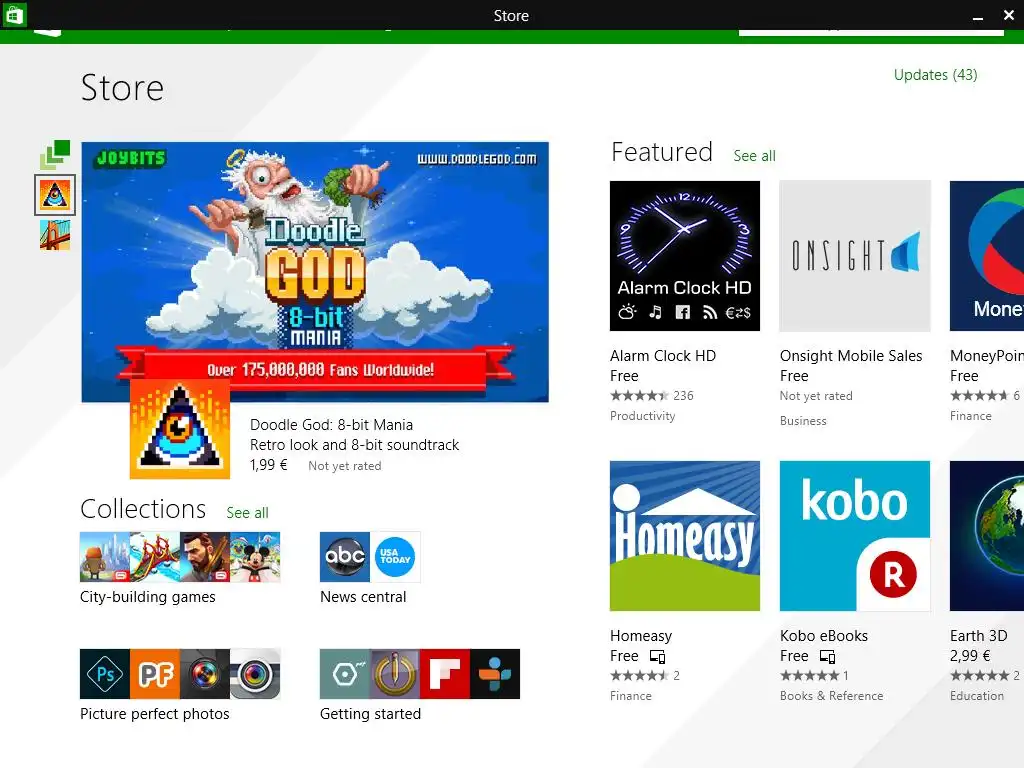This screenshot has width=1024, height=768.
Task: Open the Earth 3D app tile
Action: click(987, 536)
